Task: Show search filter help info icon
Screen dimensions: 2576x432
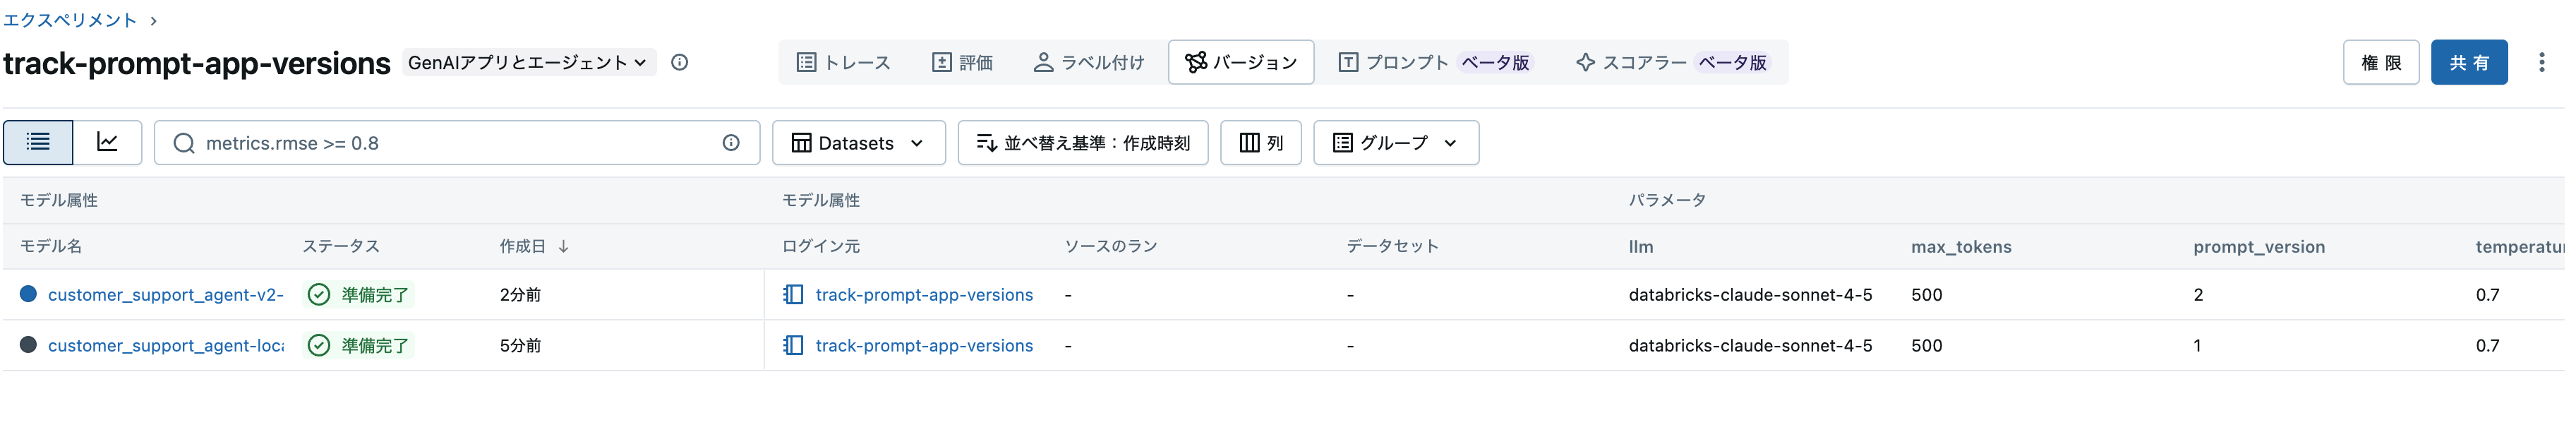Action: tap(731, 143)
